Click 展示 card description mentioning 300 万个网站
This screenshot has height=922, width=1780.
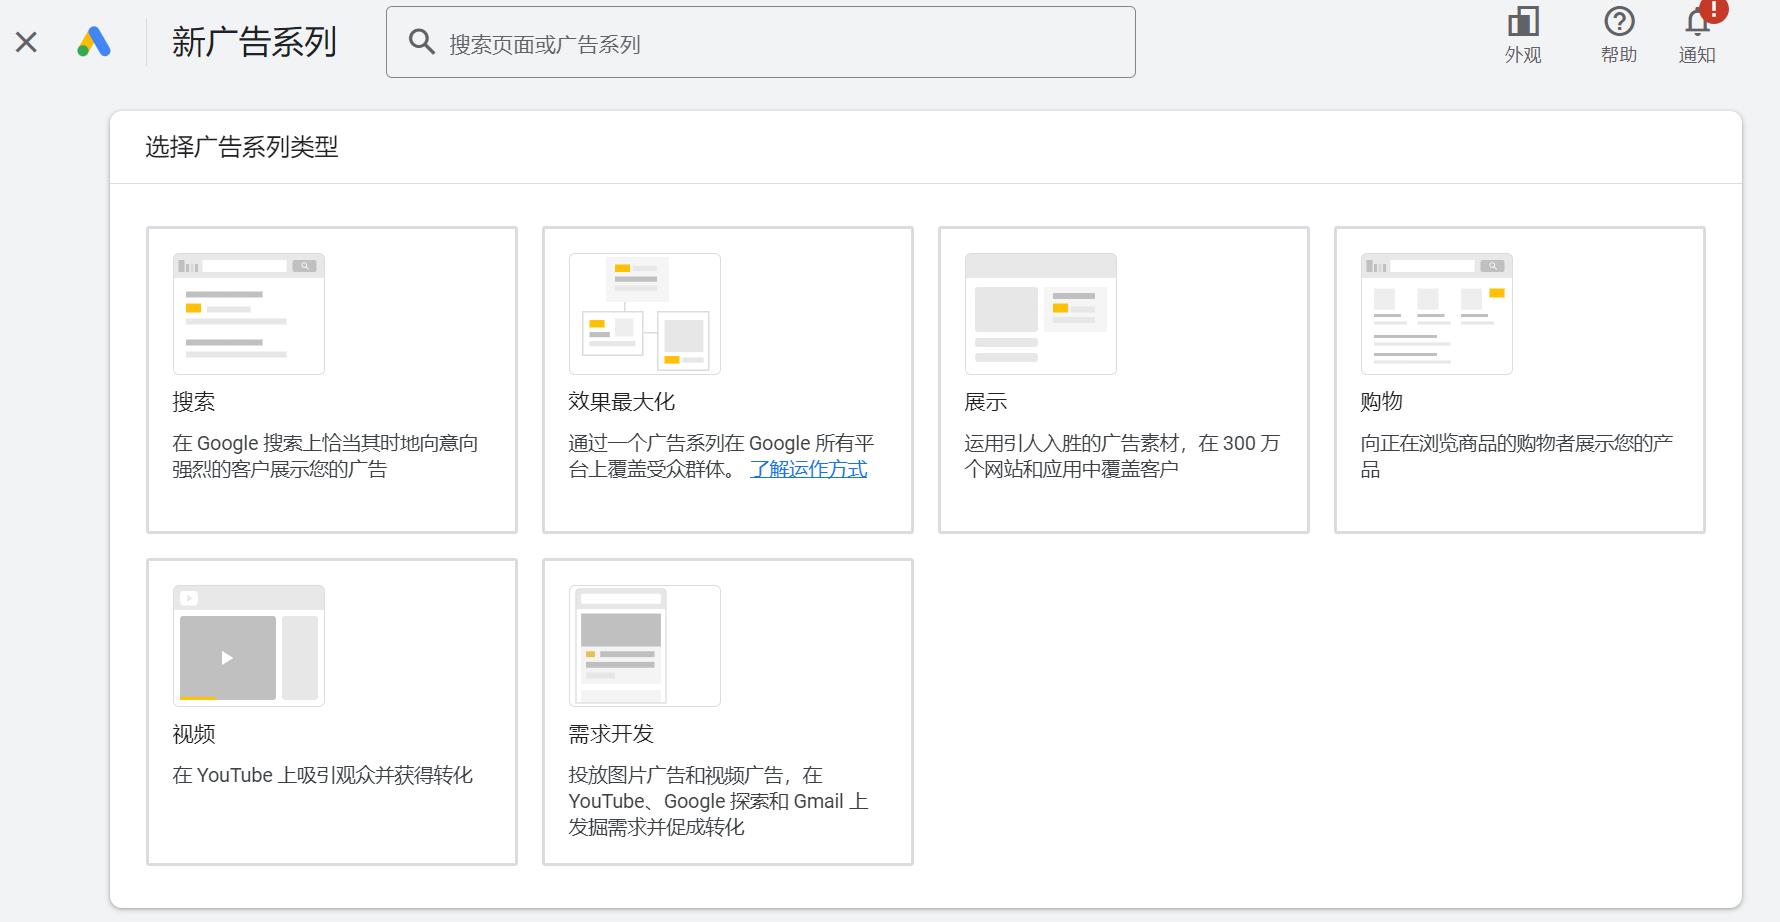point(1122,456)
